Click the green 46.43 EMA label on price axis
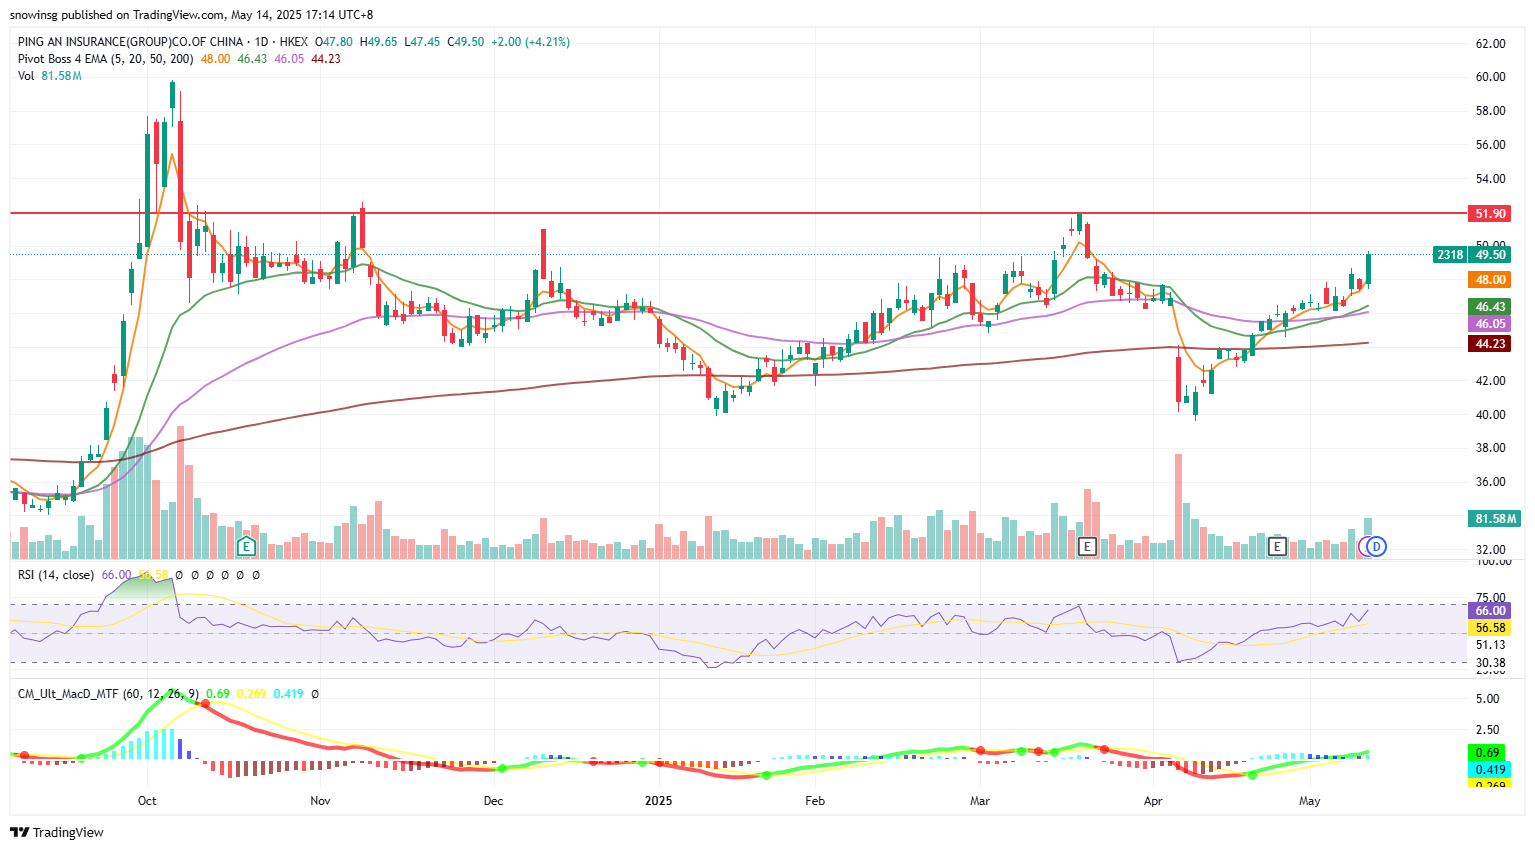 coord(1490,307)
